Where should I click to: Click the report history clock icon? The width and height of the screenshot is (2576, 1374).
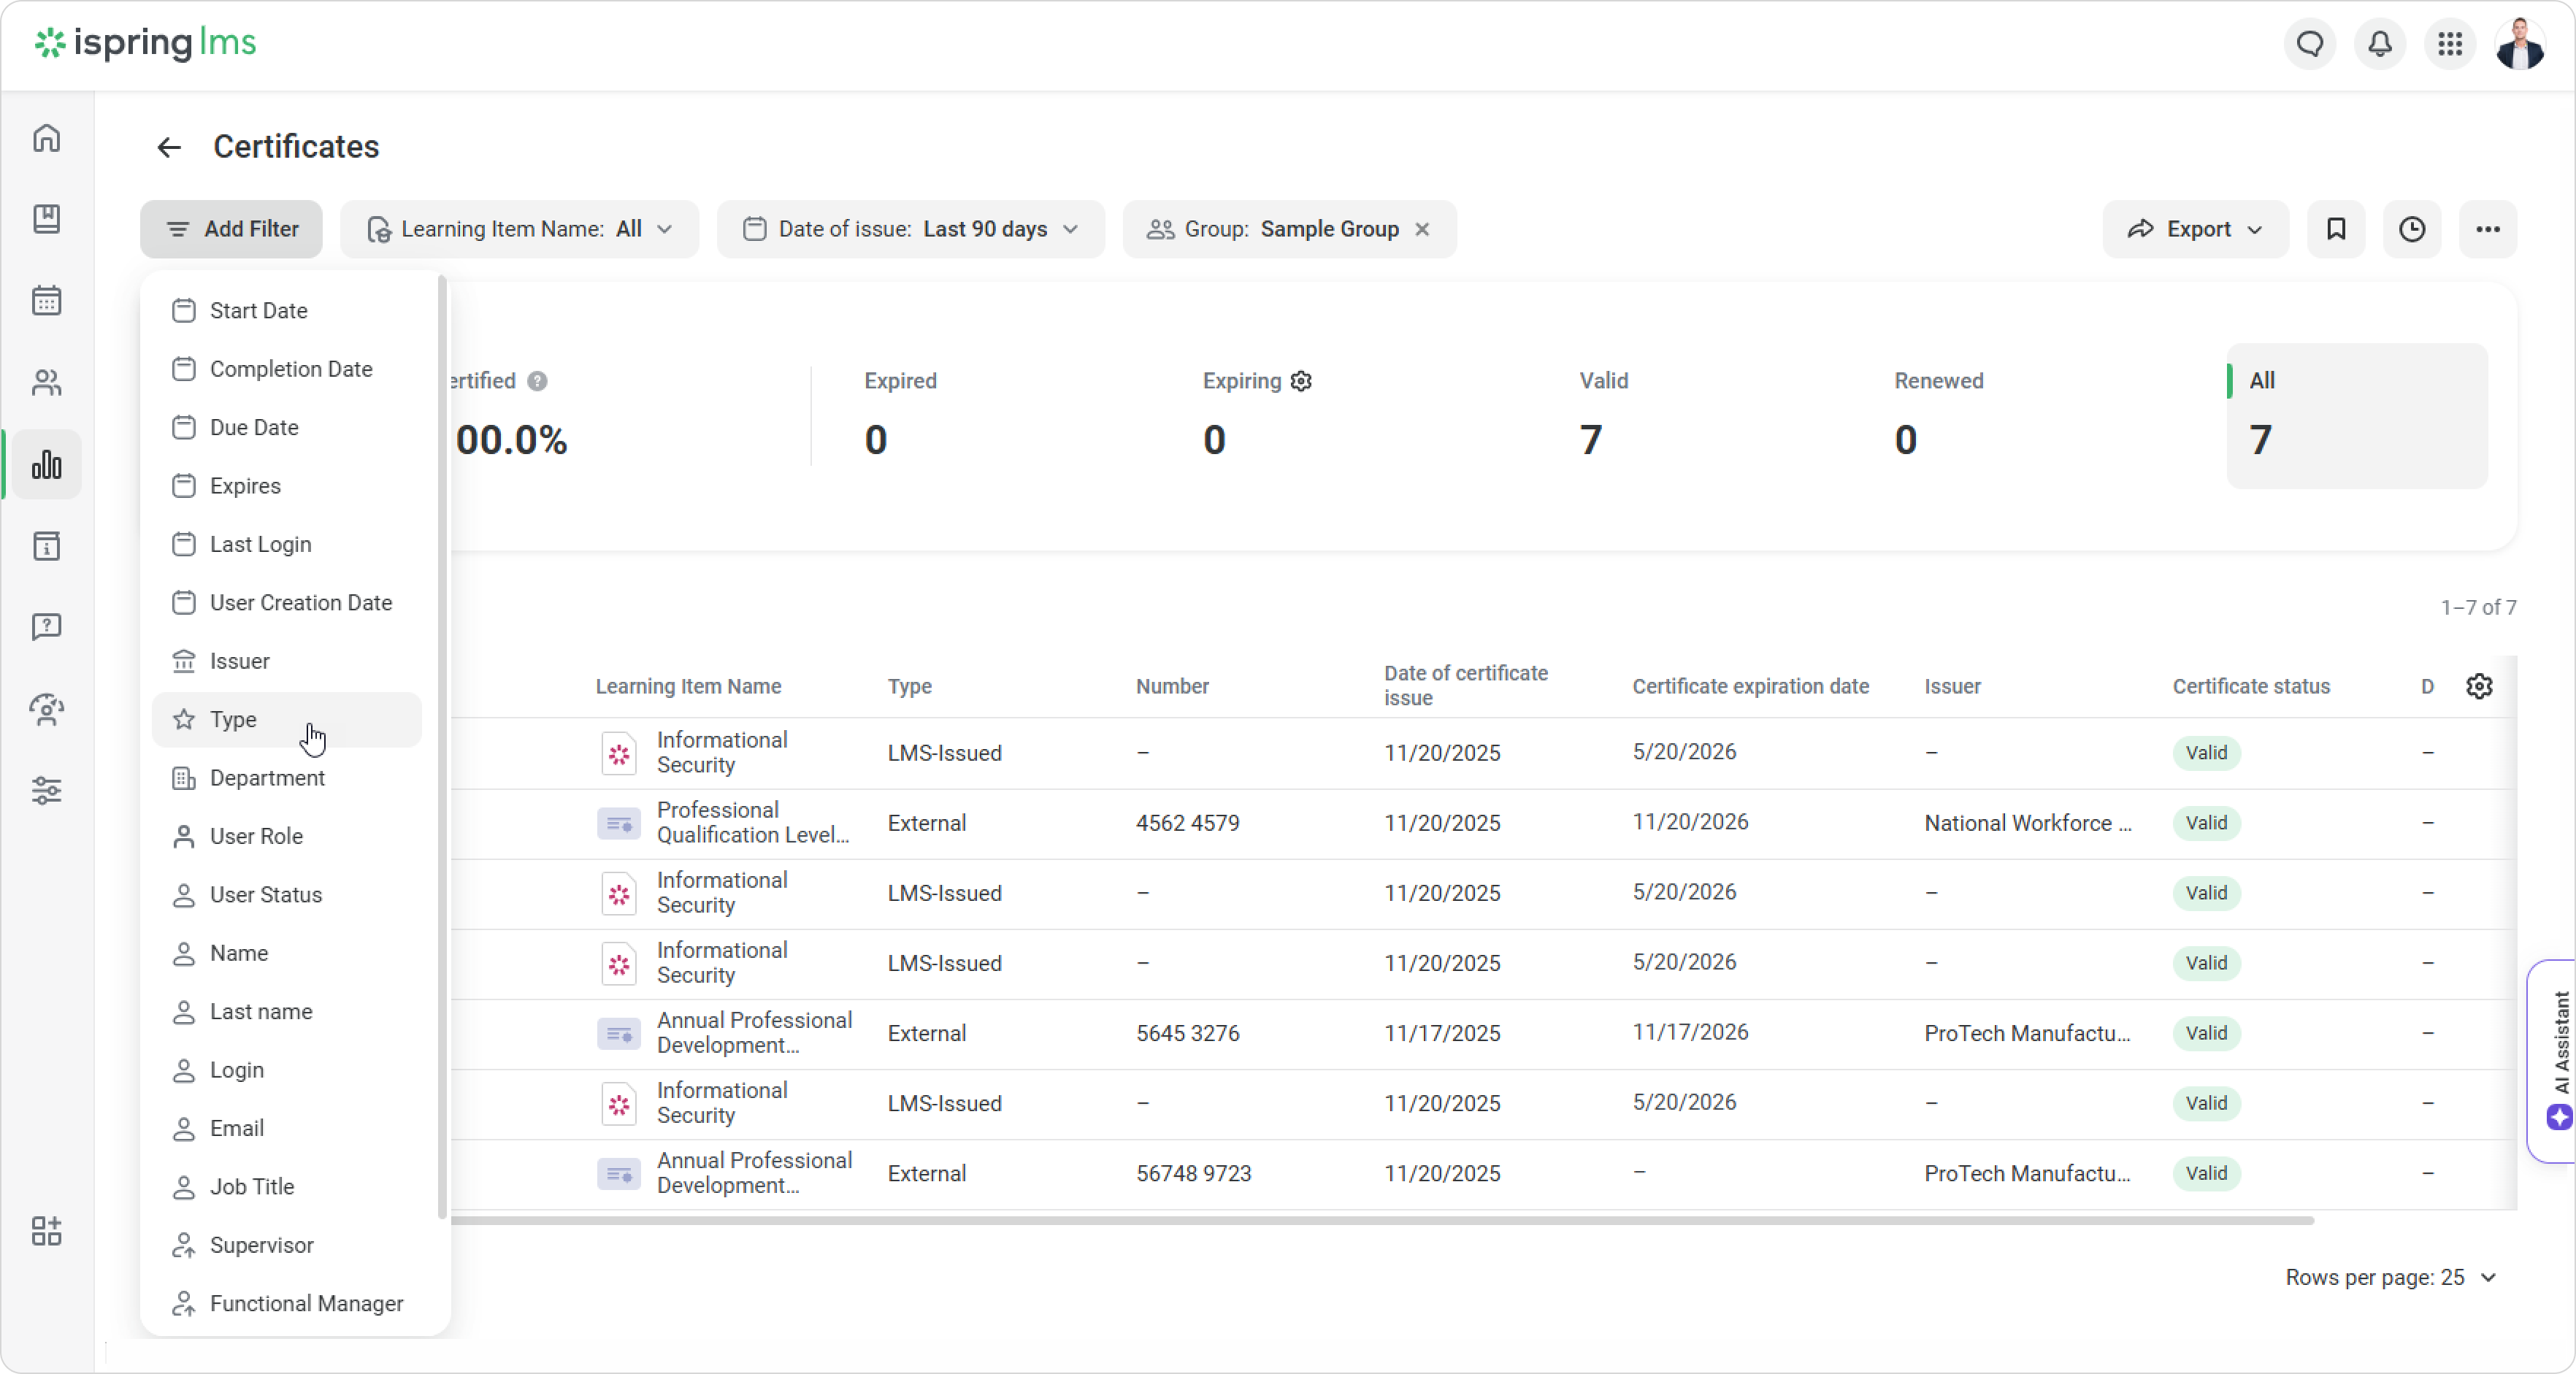2412,229
